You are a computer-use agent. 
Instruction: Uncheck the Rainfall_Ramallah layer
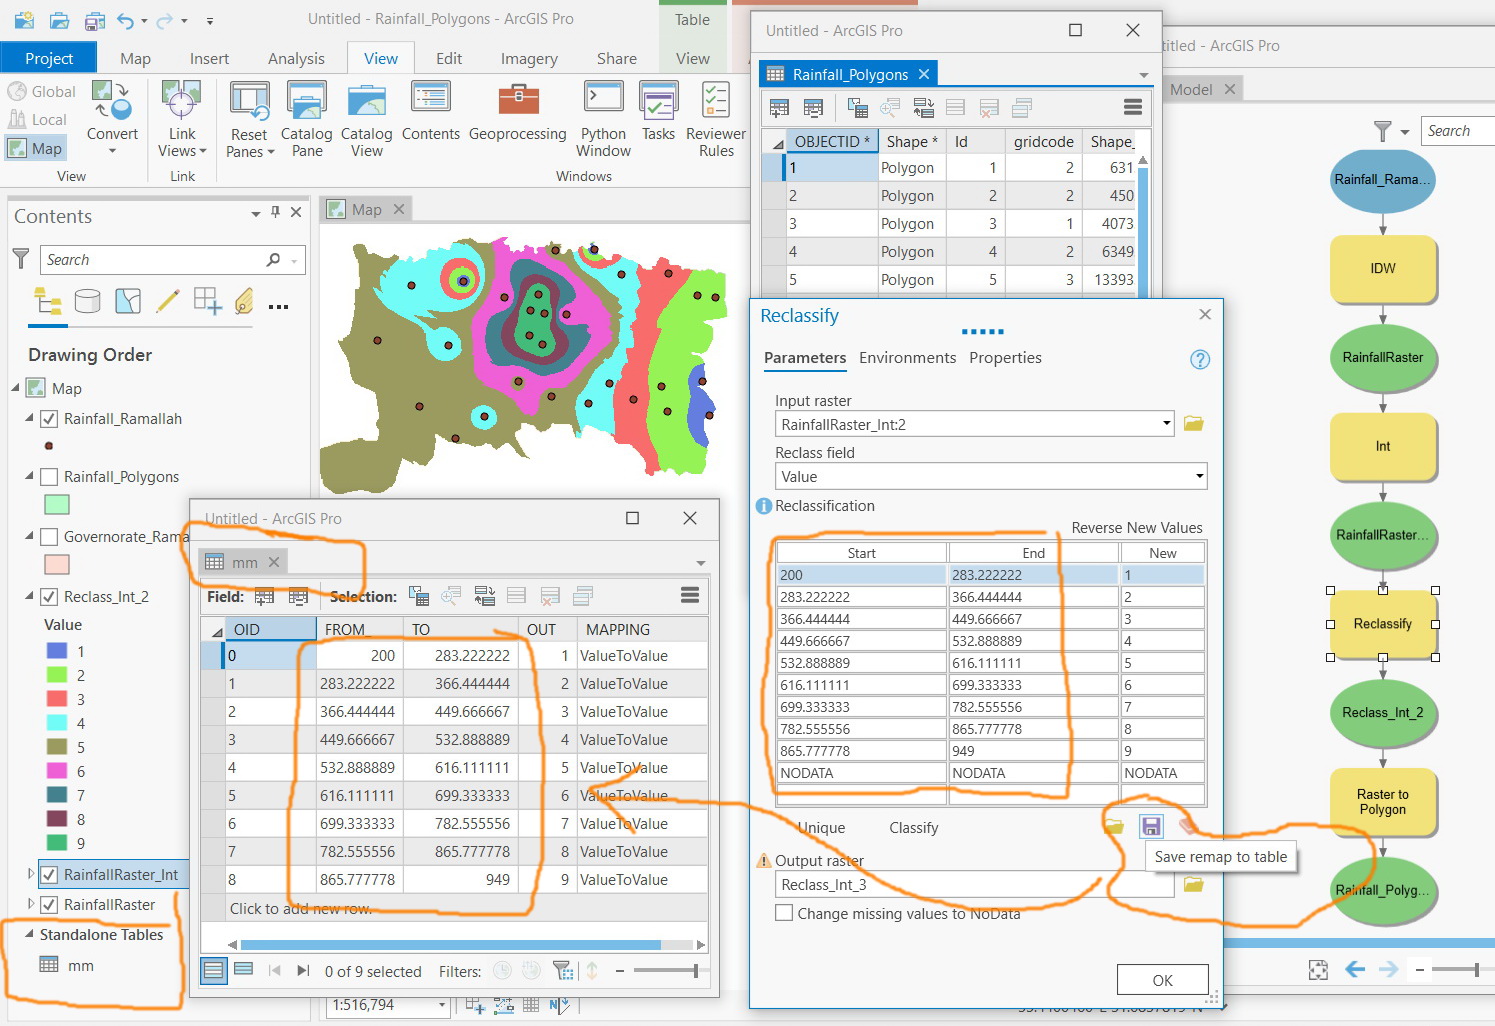click(x=48, y=419)
